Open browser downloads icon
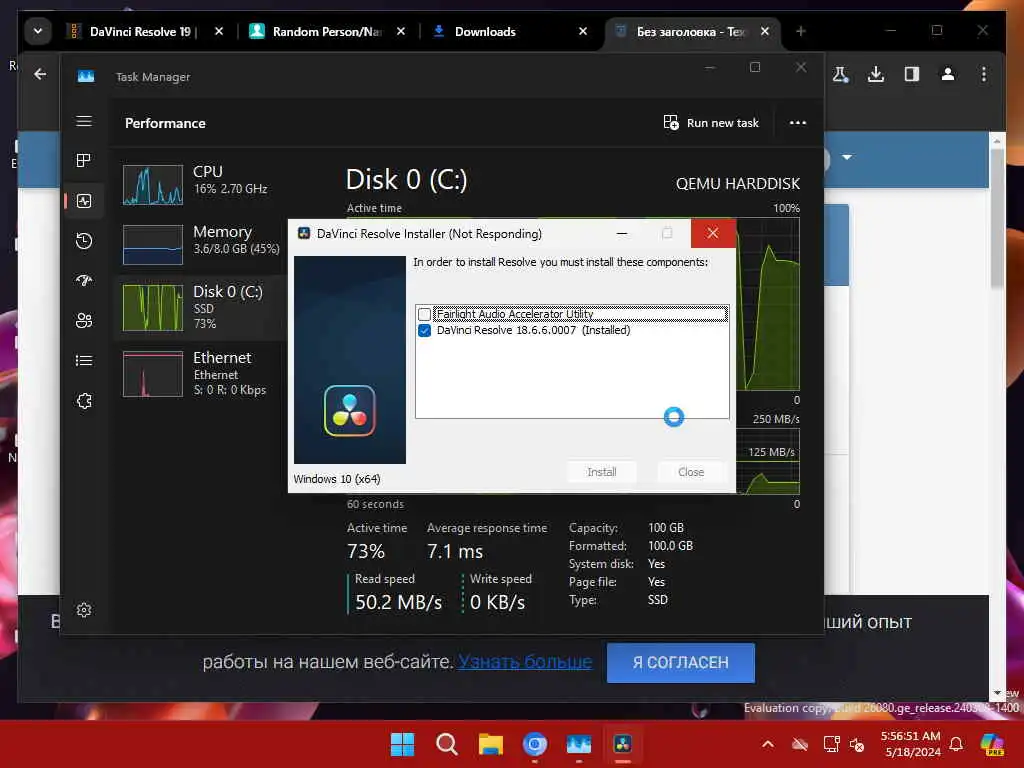 876,74
